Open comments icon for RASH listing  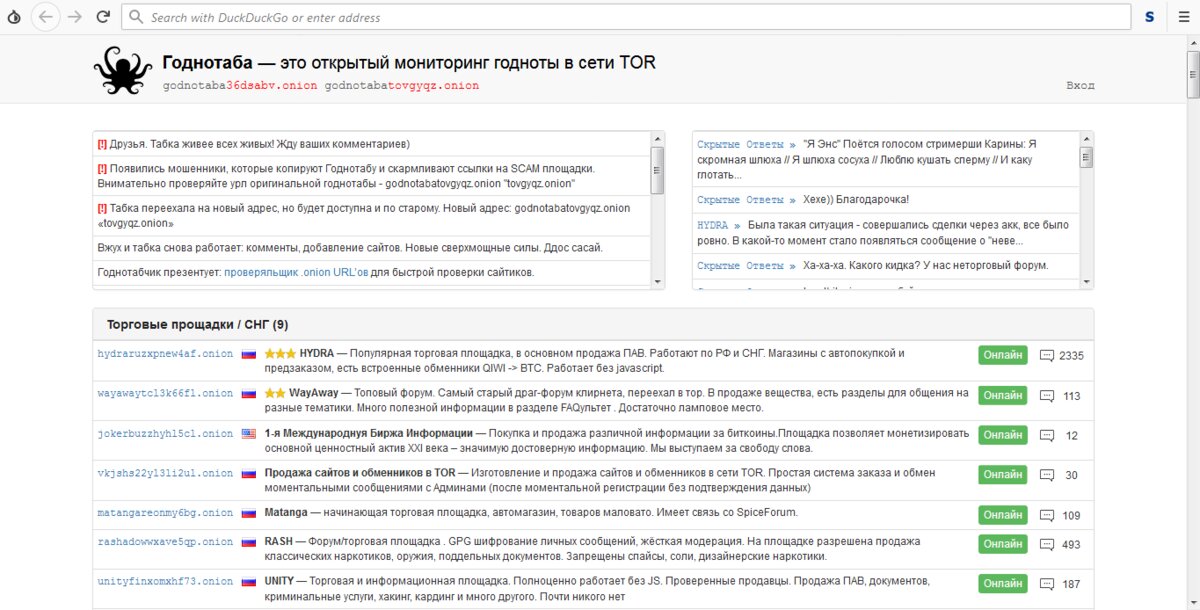click(1047, 544)
